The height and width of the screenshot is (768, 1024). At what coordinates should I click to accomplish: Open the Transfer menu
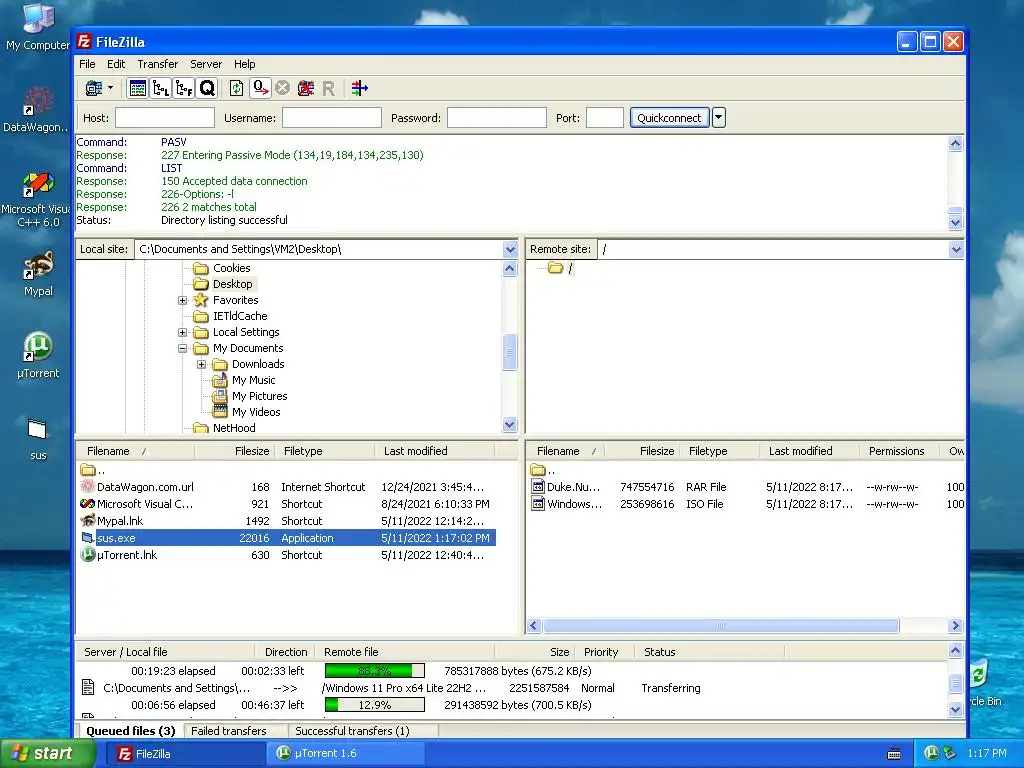pos(157,64)
